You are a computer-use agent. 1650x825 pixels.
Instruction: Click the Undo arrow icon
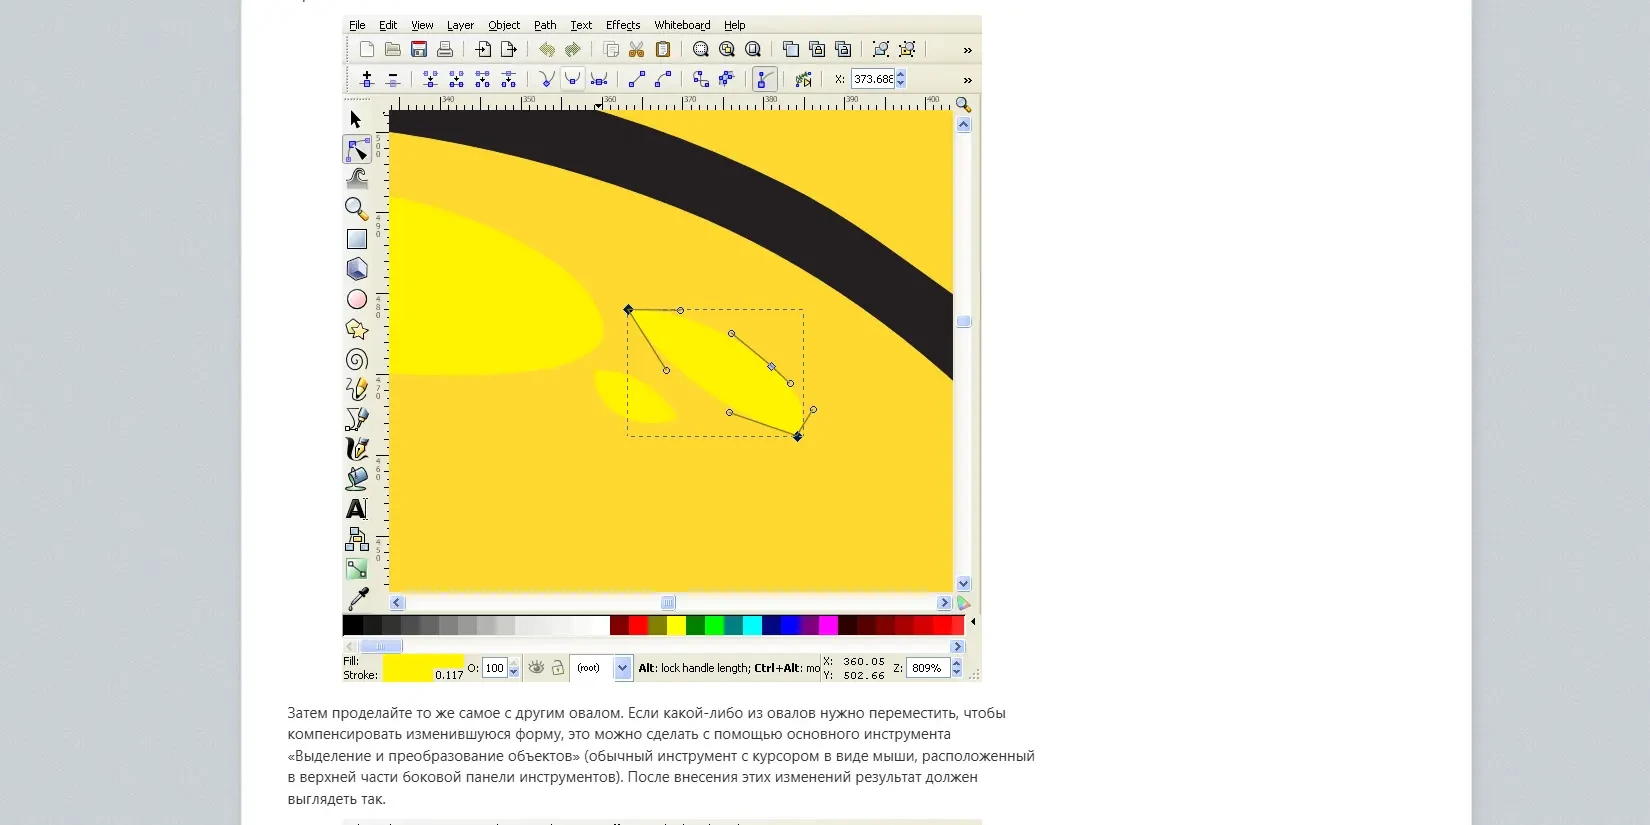[547, 49]
